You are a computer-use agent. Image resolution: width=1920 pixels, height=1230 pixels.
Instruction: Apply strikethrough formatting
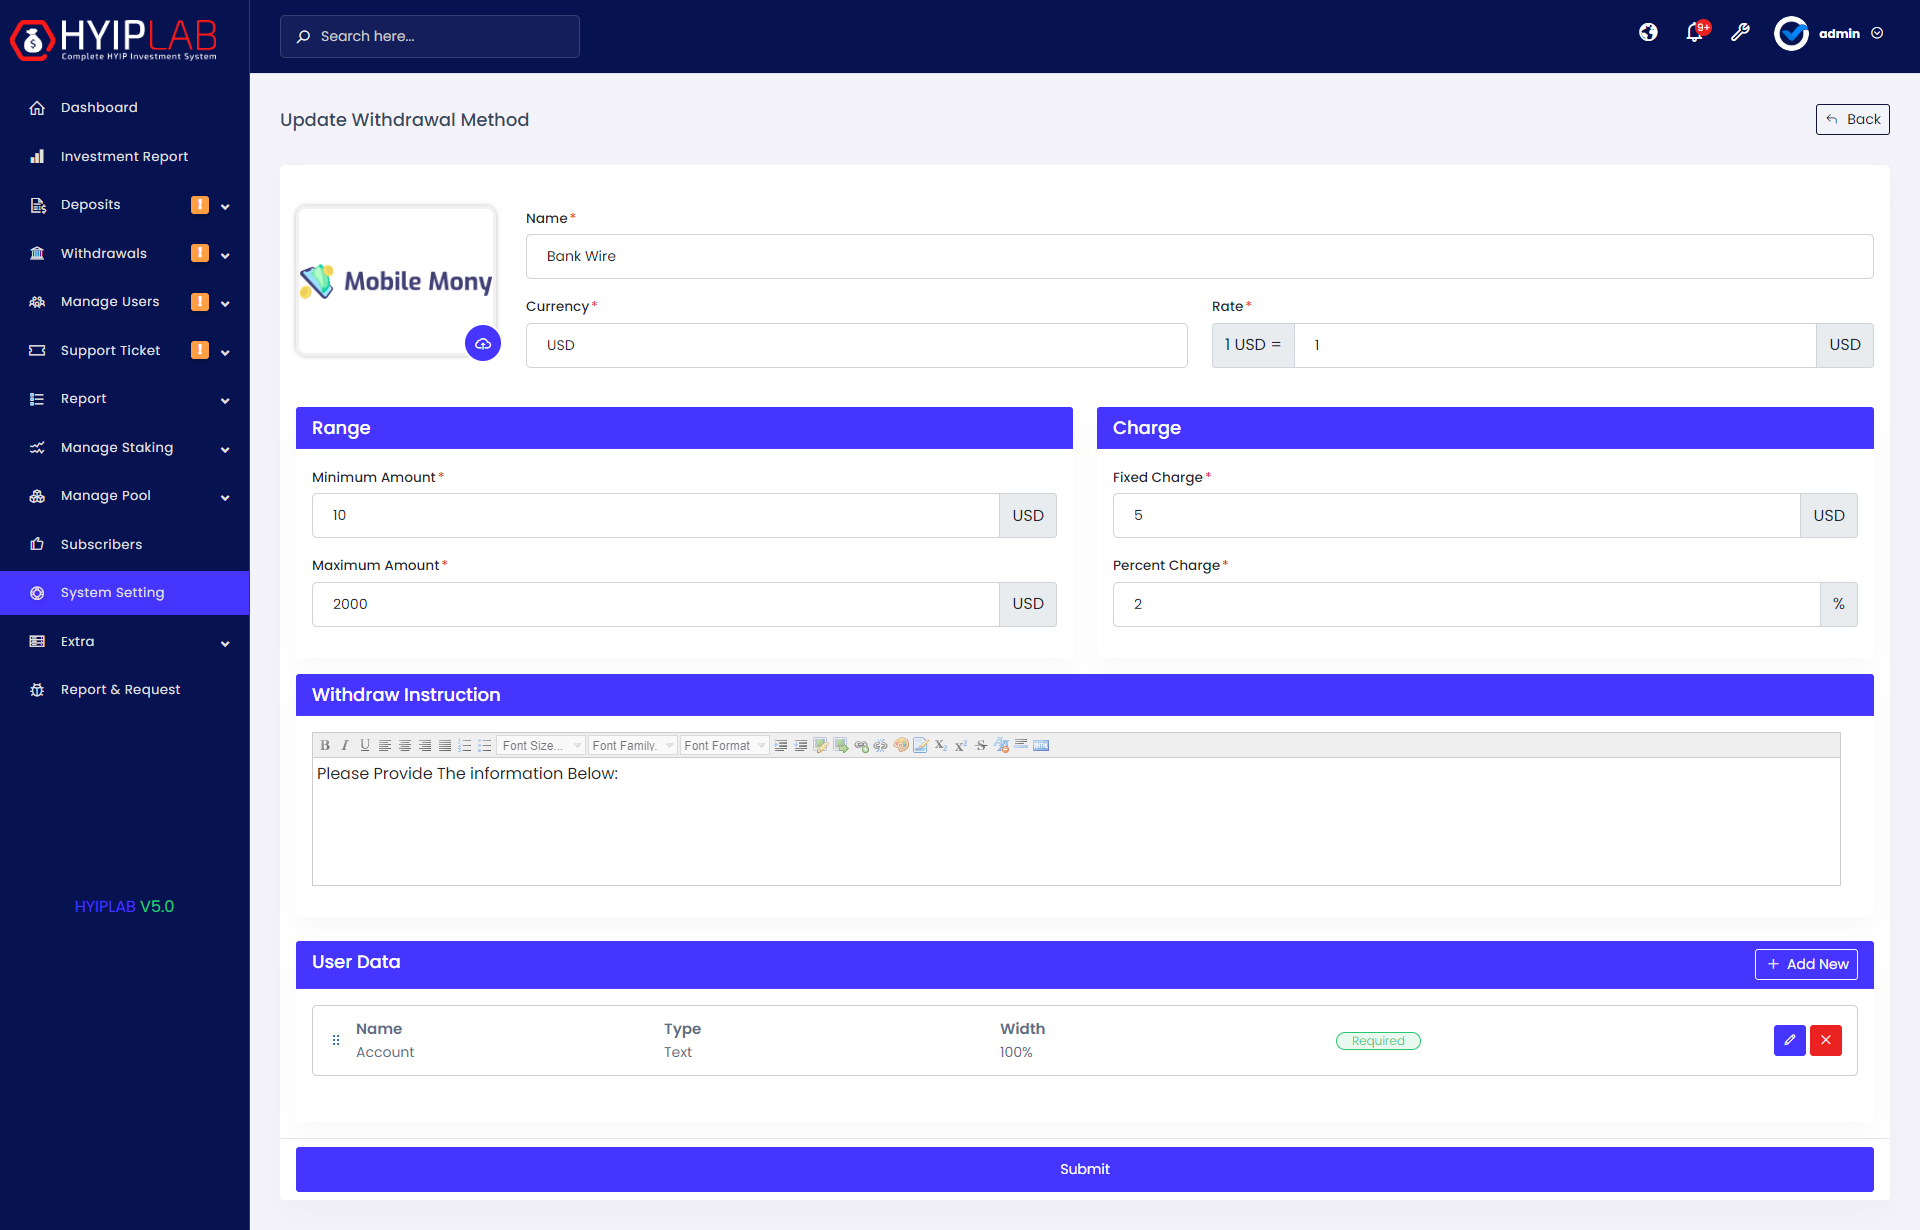point(981,746)
